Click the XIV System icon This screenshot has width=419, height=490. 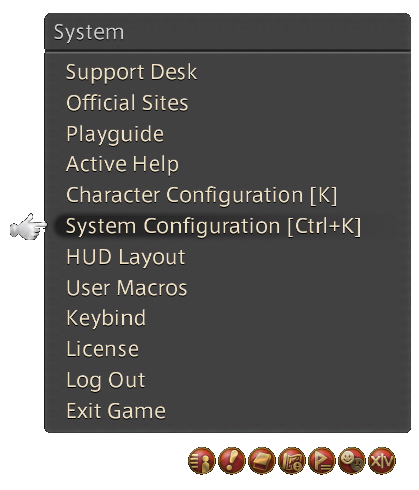point(382,461)
